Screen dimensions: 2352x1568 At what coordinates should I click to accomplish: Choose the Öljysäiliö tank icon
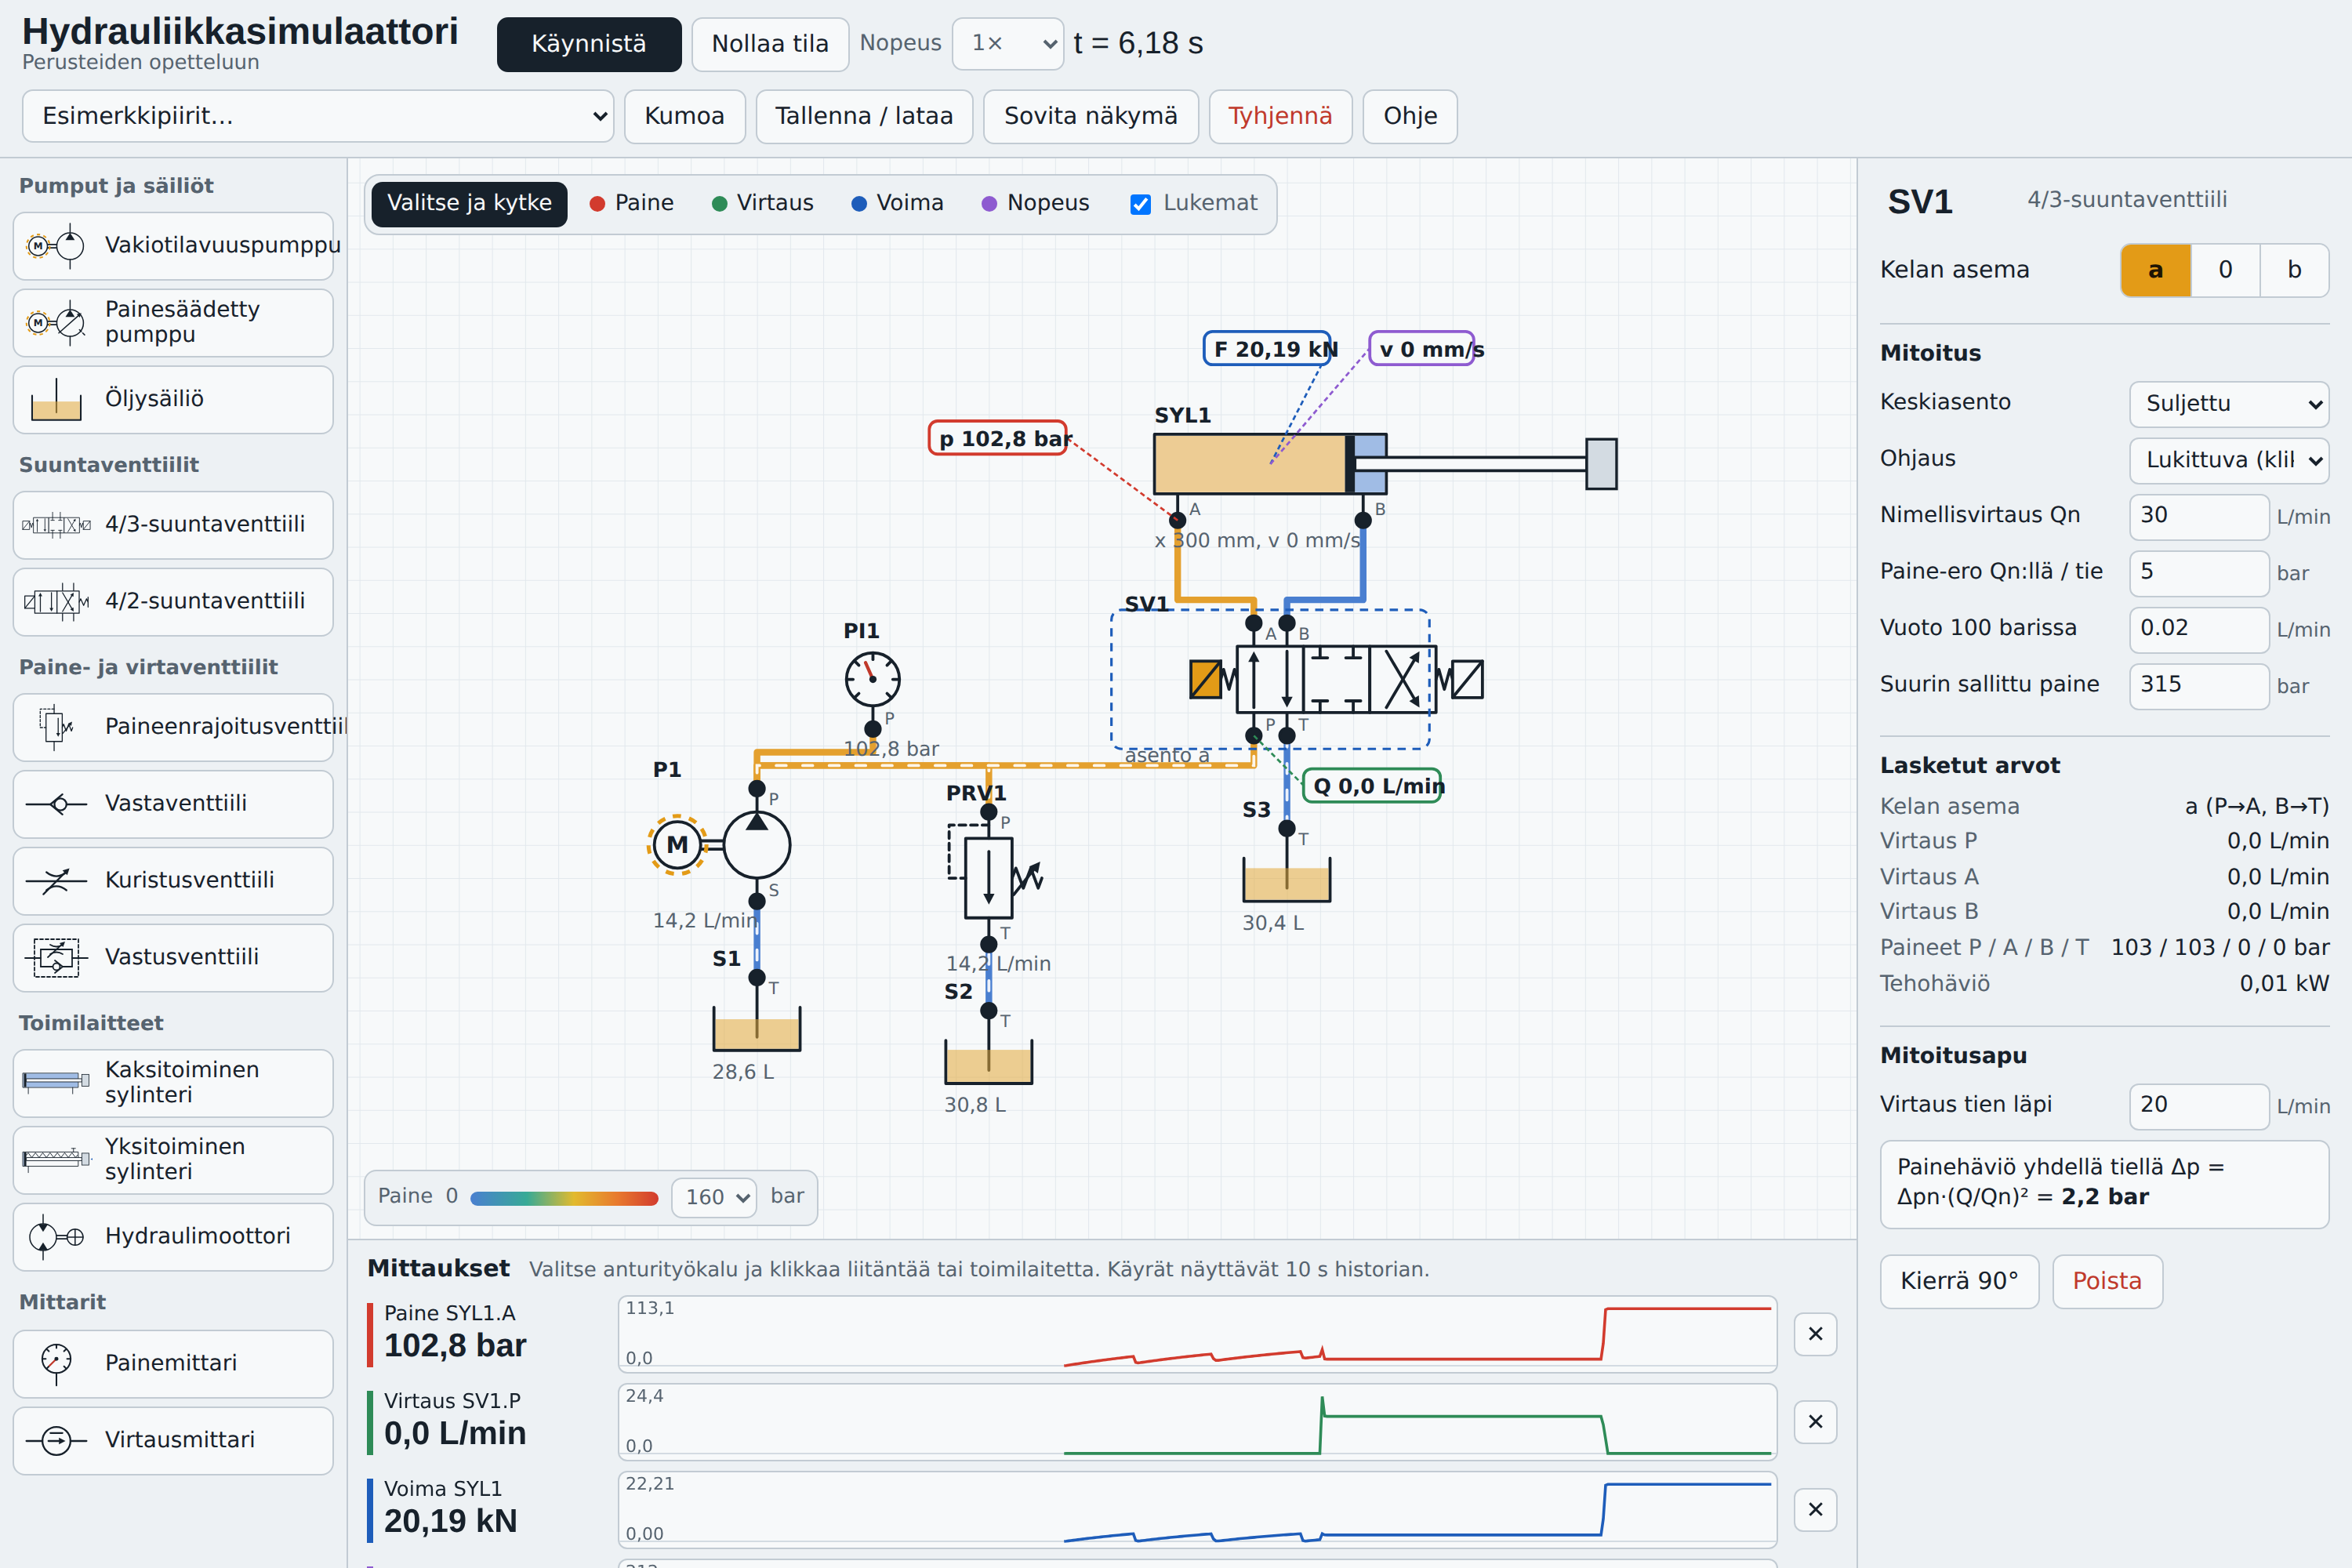pos(56,399)
